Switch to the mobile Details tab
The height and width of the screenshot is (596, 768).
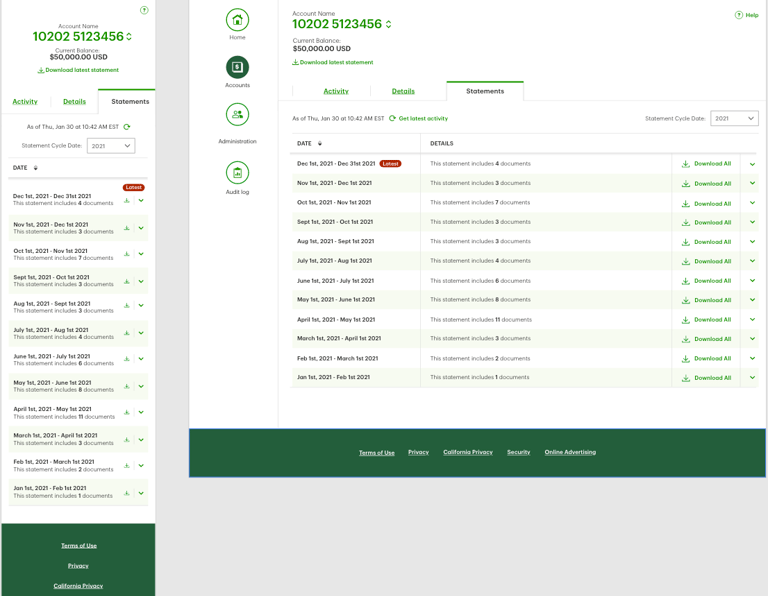[74, 101]
